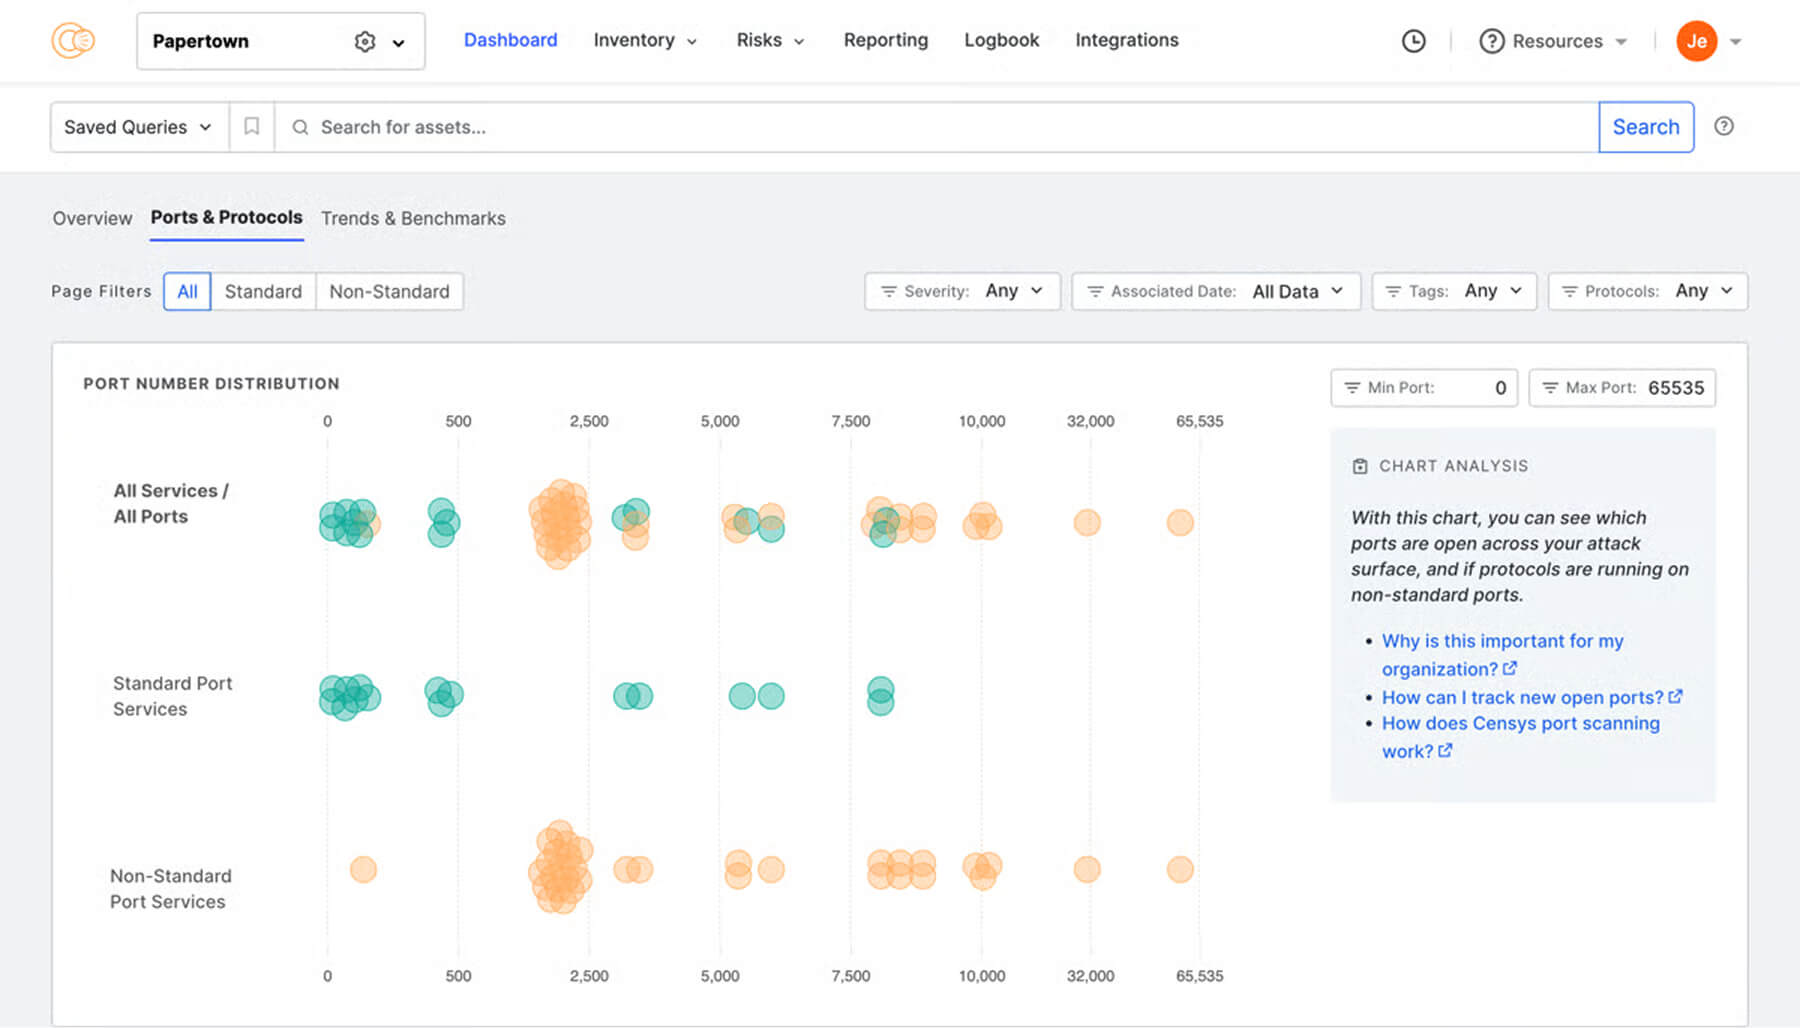1800x1028 pixels.
Task: Set the Max Port value field
Action: tap(1683, 388)
